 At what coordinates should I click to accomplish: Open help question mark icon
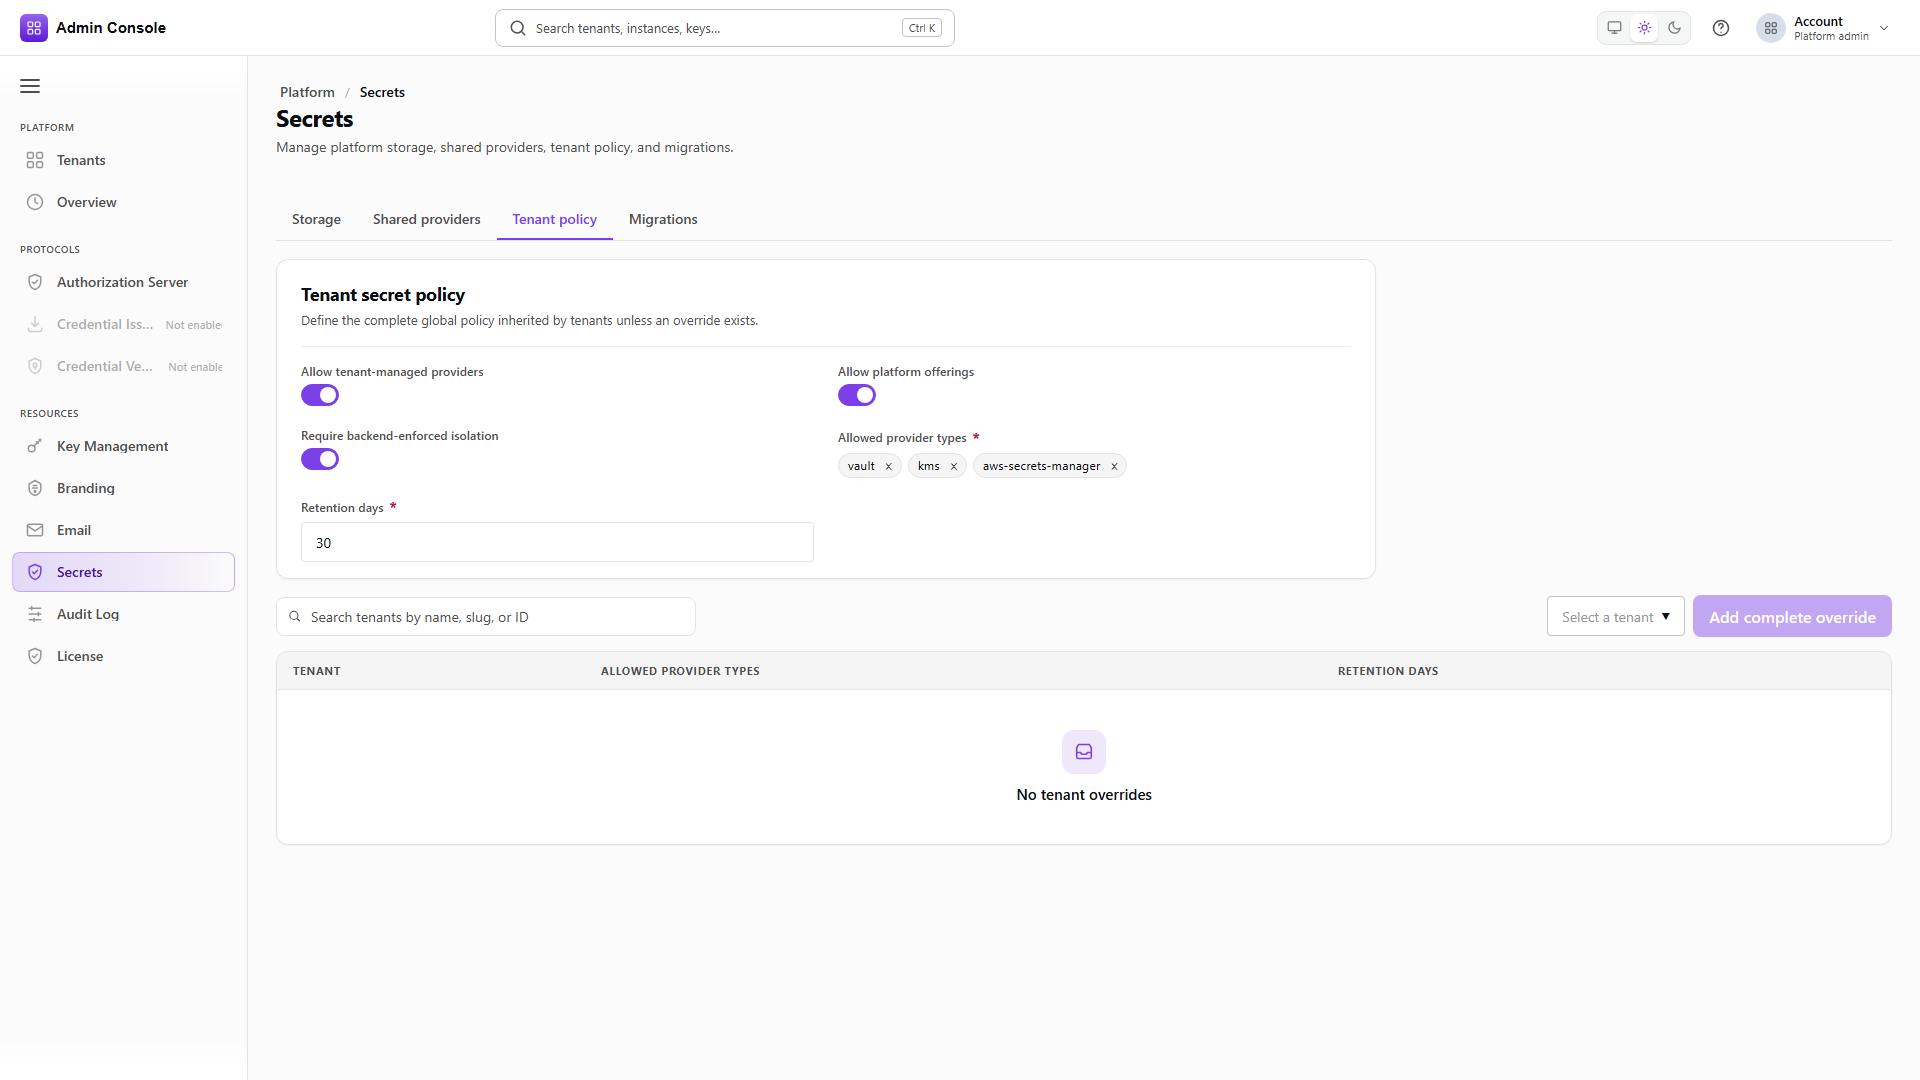1721,28
